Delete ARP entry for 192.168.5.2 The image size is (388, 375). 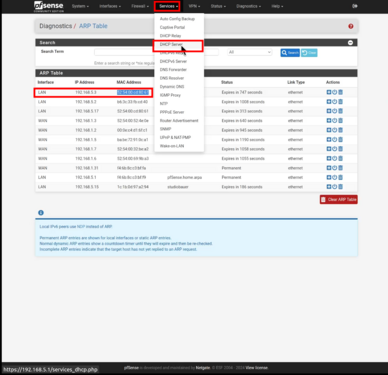(340, 102)
